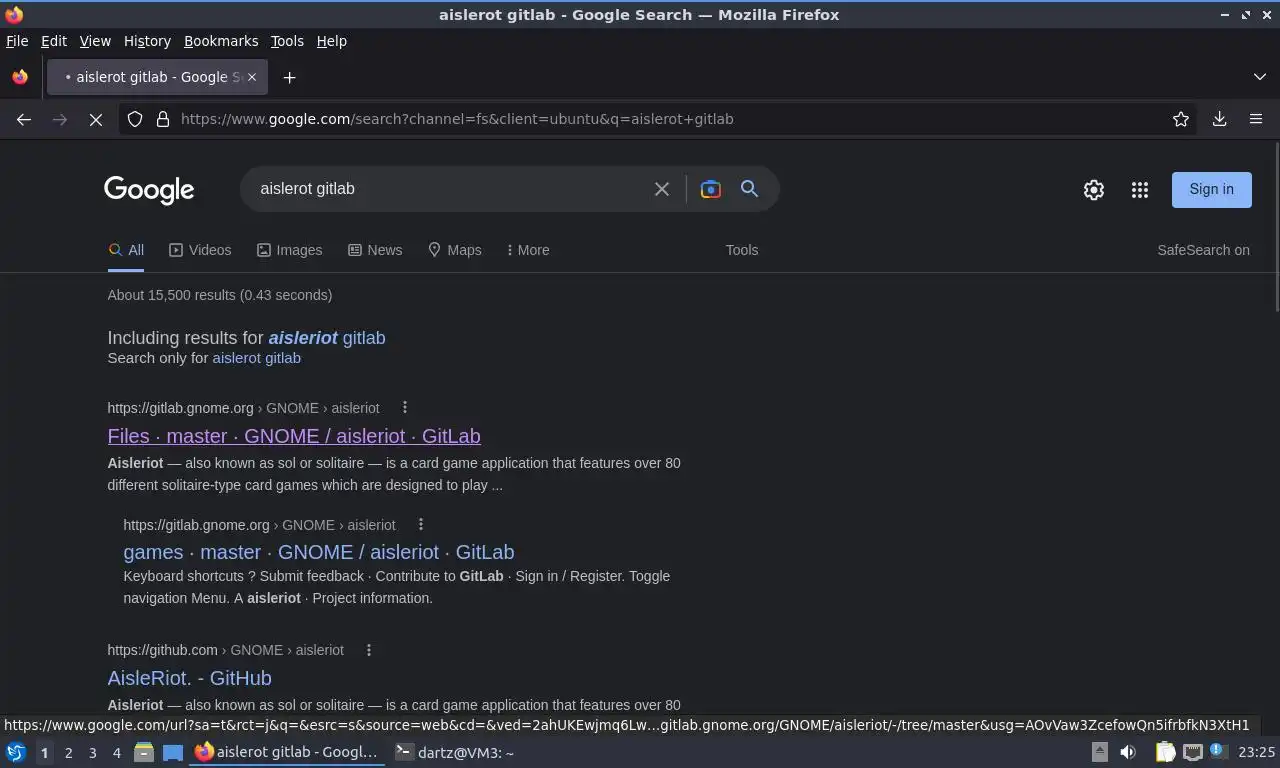This screenshot has height=768, width=1280.
Task: Click the corrected aisleriot gitlab link
Action: click(327, 338)
